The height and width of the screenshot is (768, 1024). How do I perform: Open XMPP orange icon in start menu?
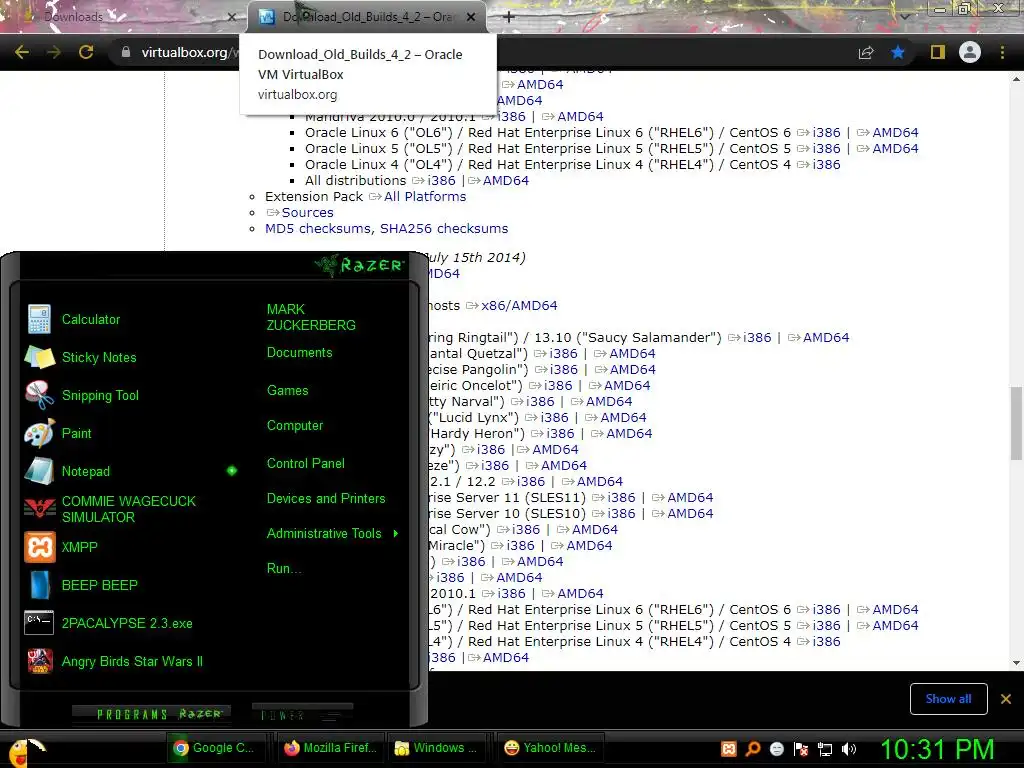tap(39, 547)
